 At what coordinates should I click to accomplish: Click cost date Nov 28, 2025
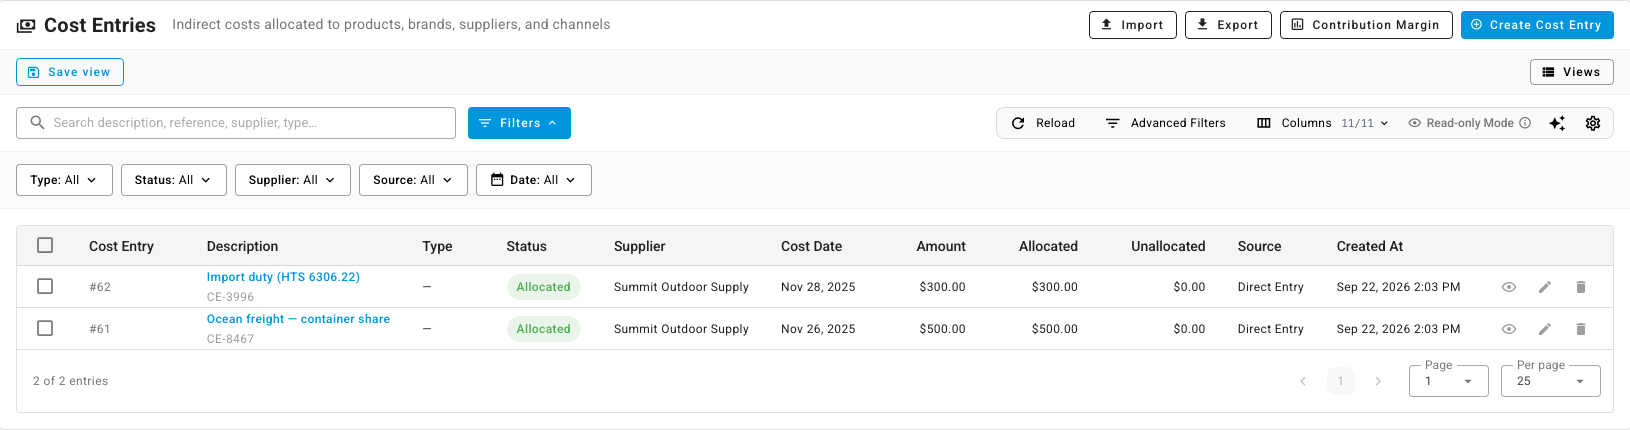(x=818, y=287)
